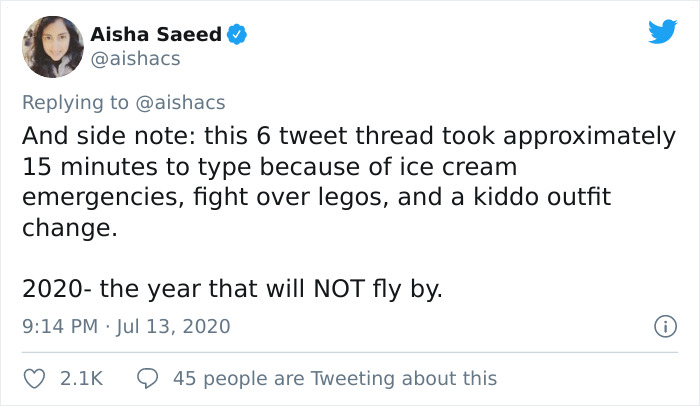
Task: Open Aisha Saeed's profile picture
Action: pos(53,46)
